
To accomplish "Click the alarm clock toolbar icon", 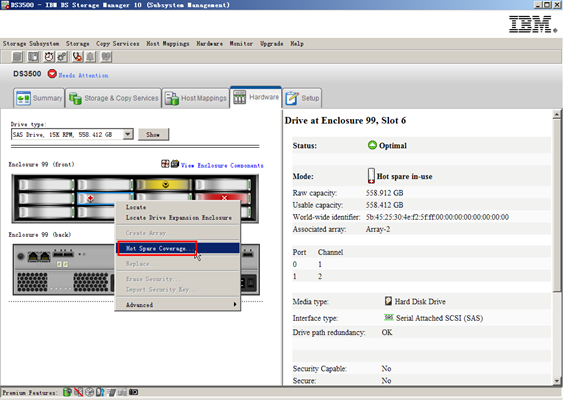I will pyautogui.click(x=49, y=57).
